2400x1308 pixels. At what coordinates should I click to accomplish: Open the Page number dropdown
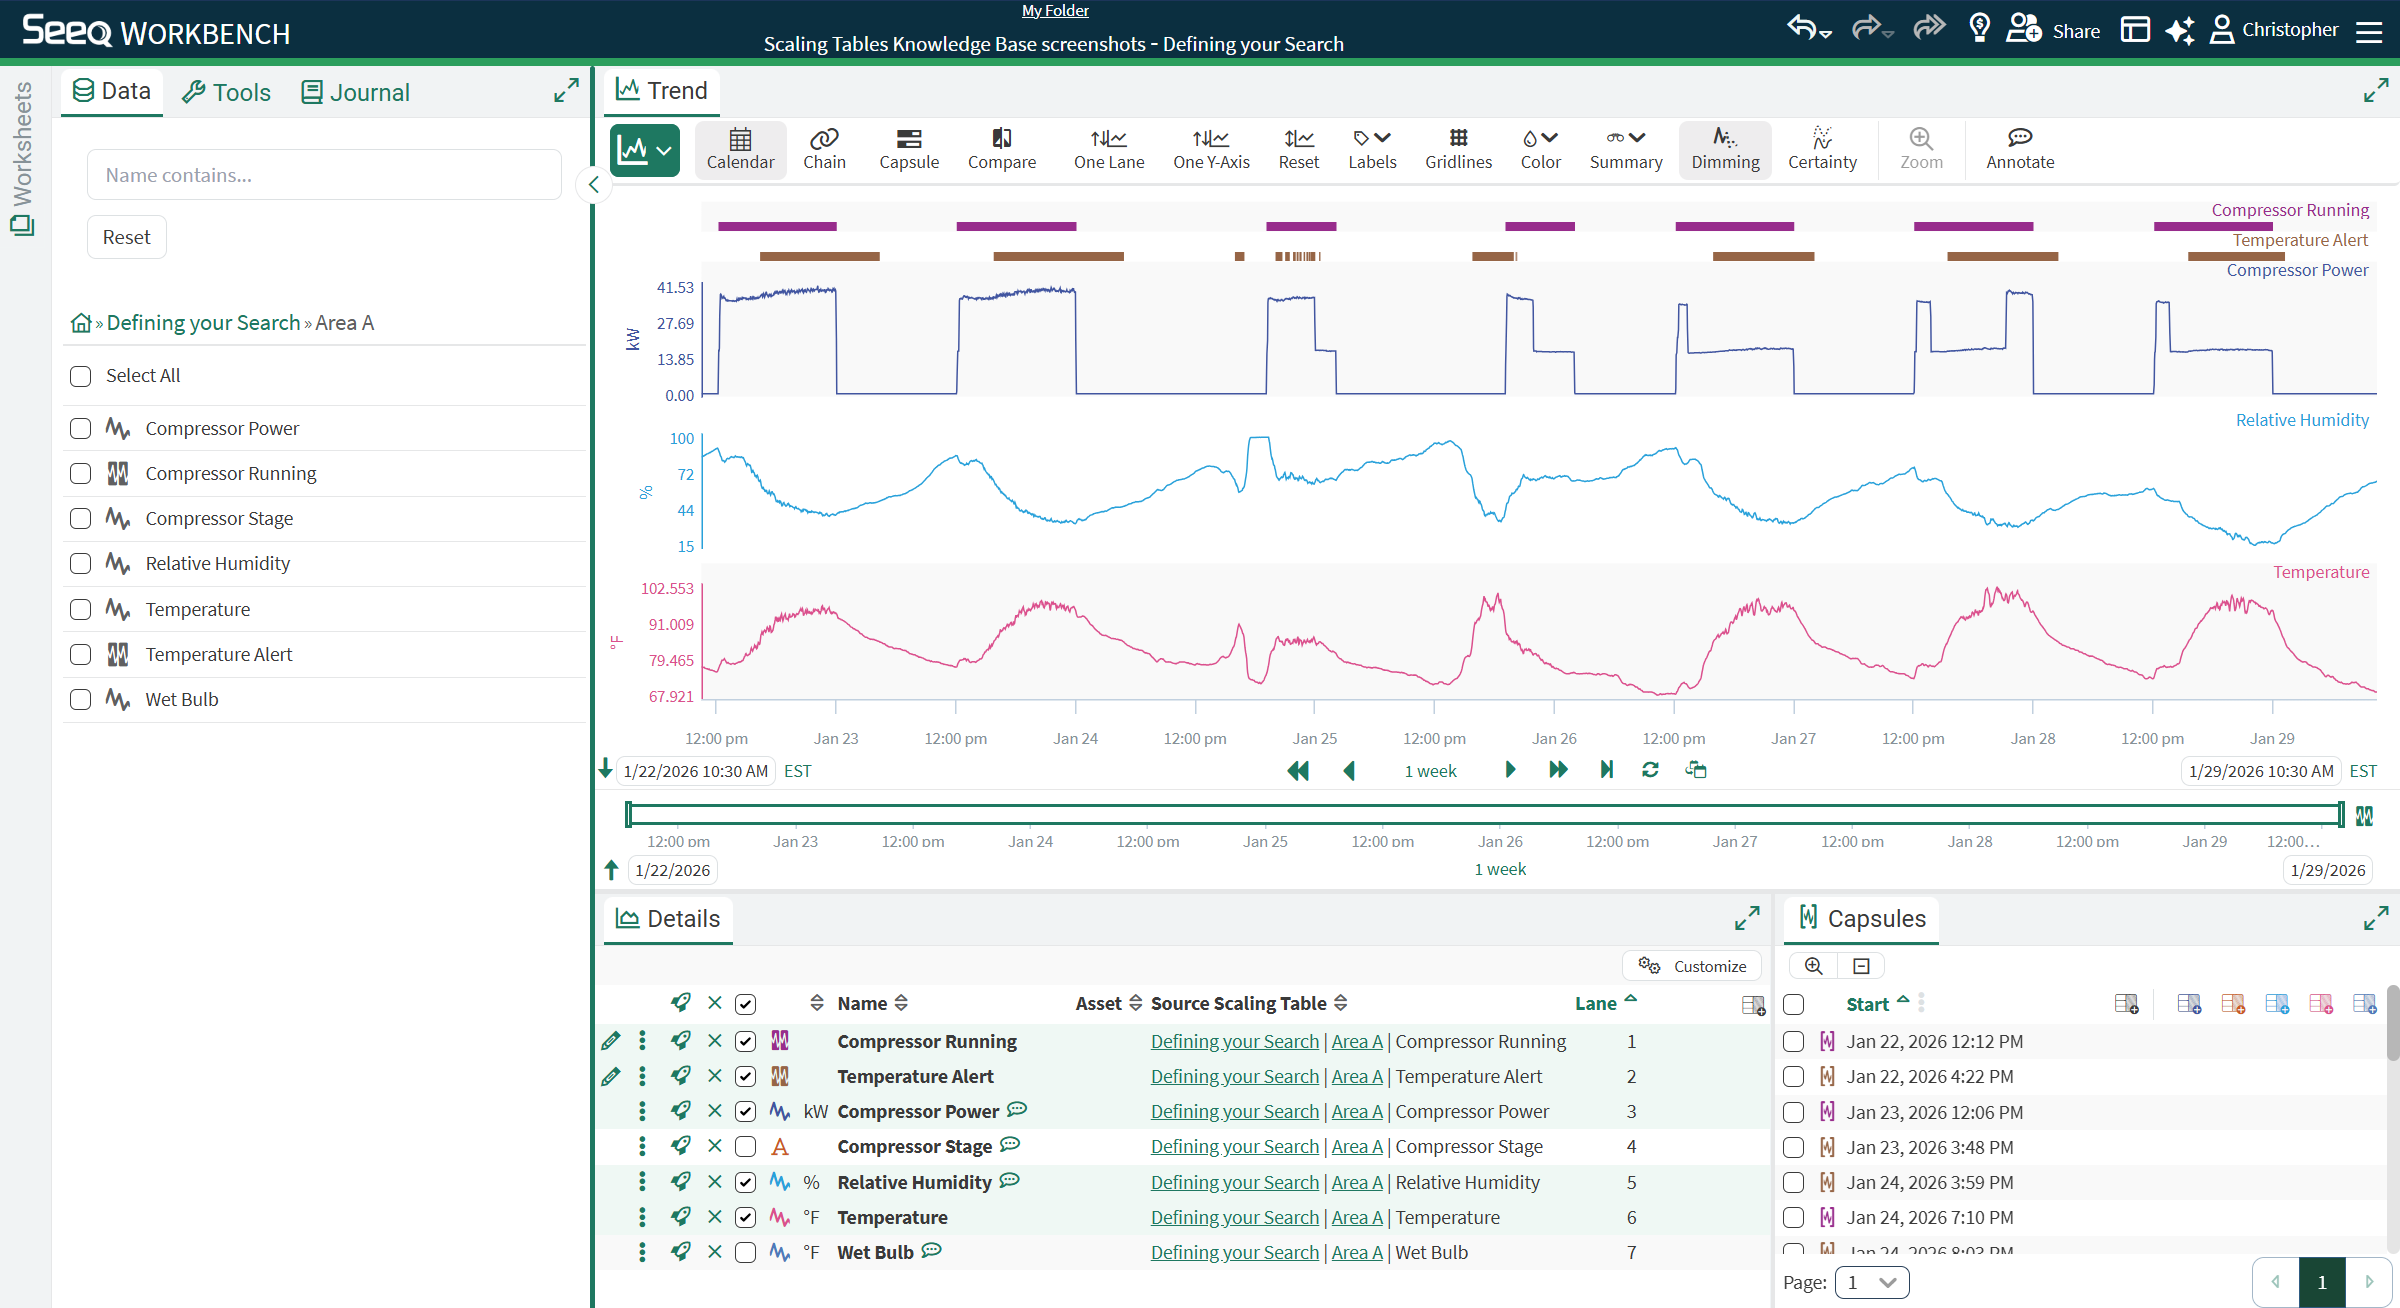pos(1871,1282)
